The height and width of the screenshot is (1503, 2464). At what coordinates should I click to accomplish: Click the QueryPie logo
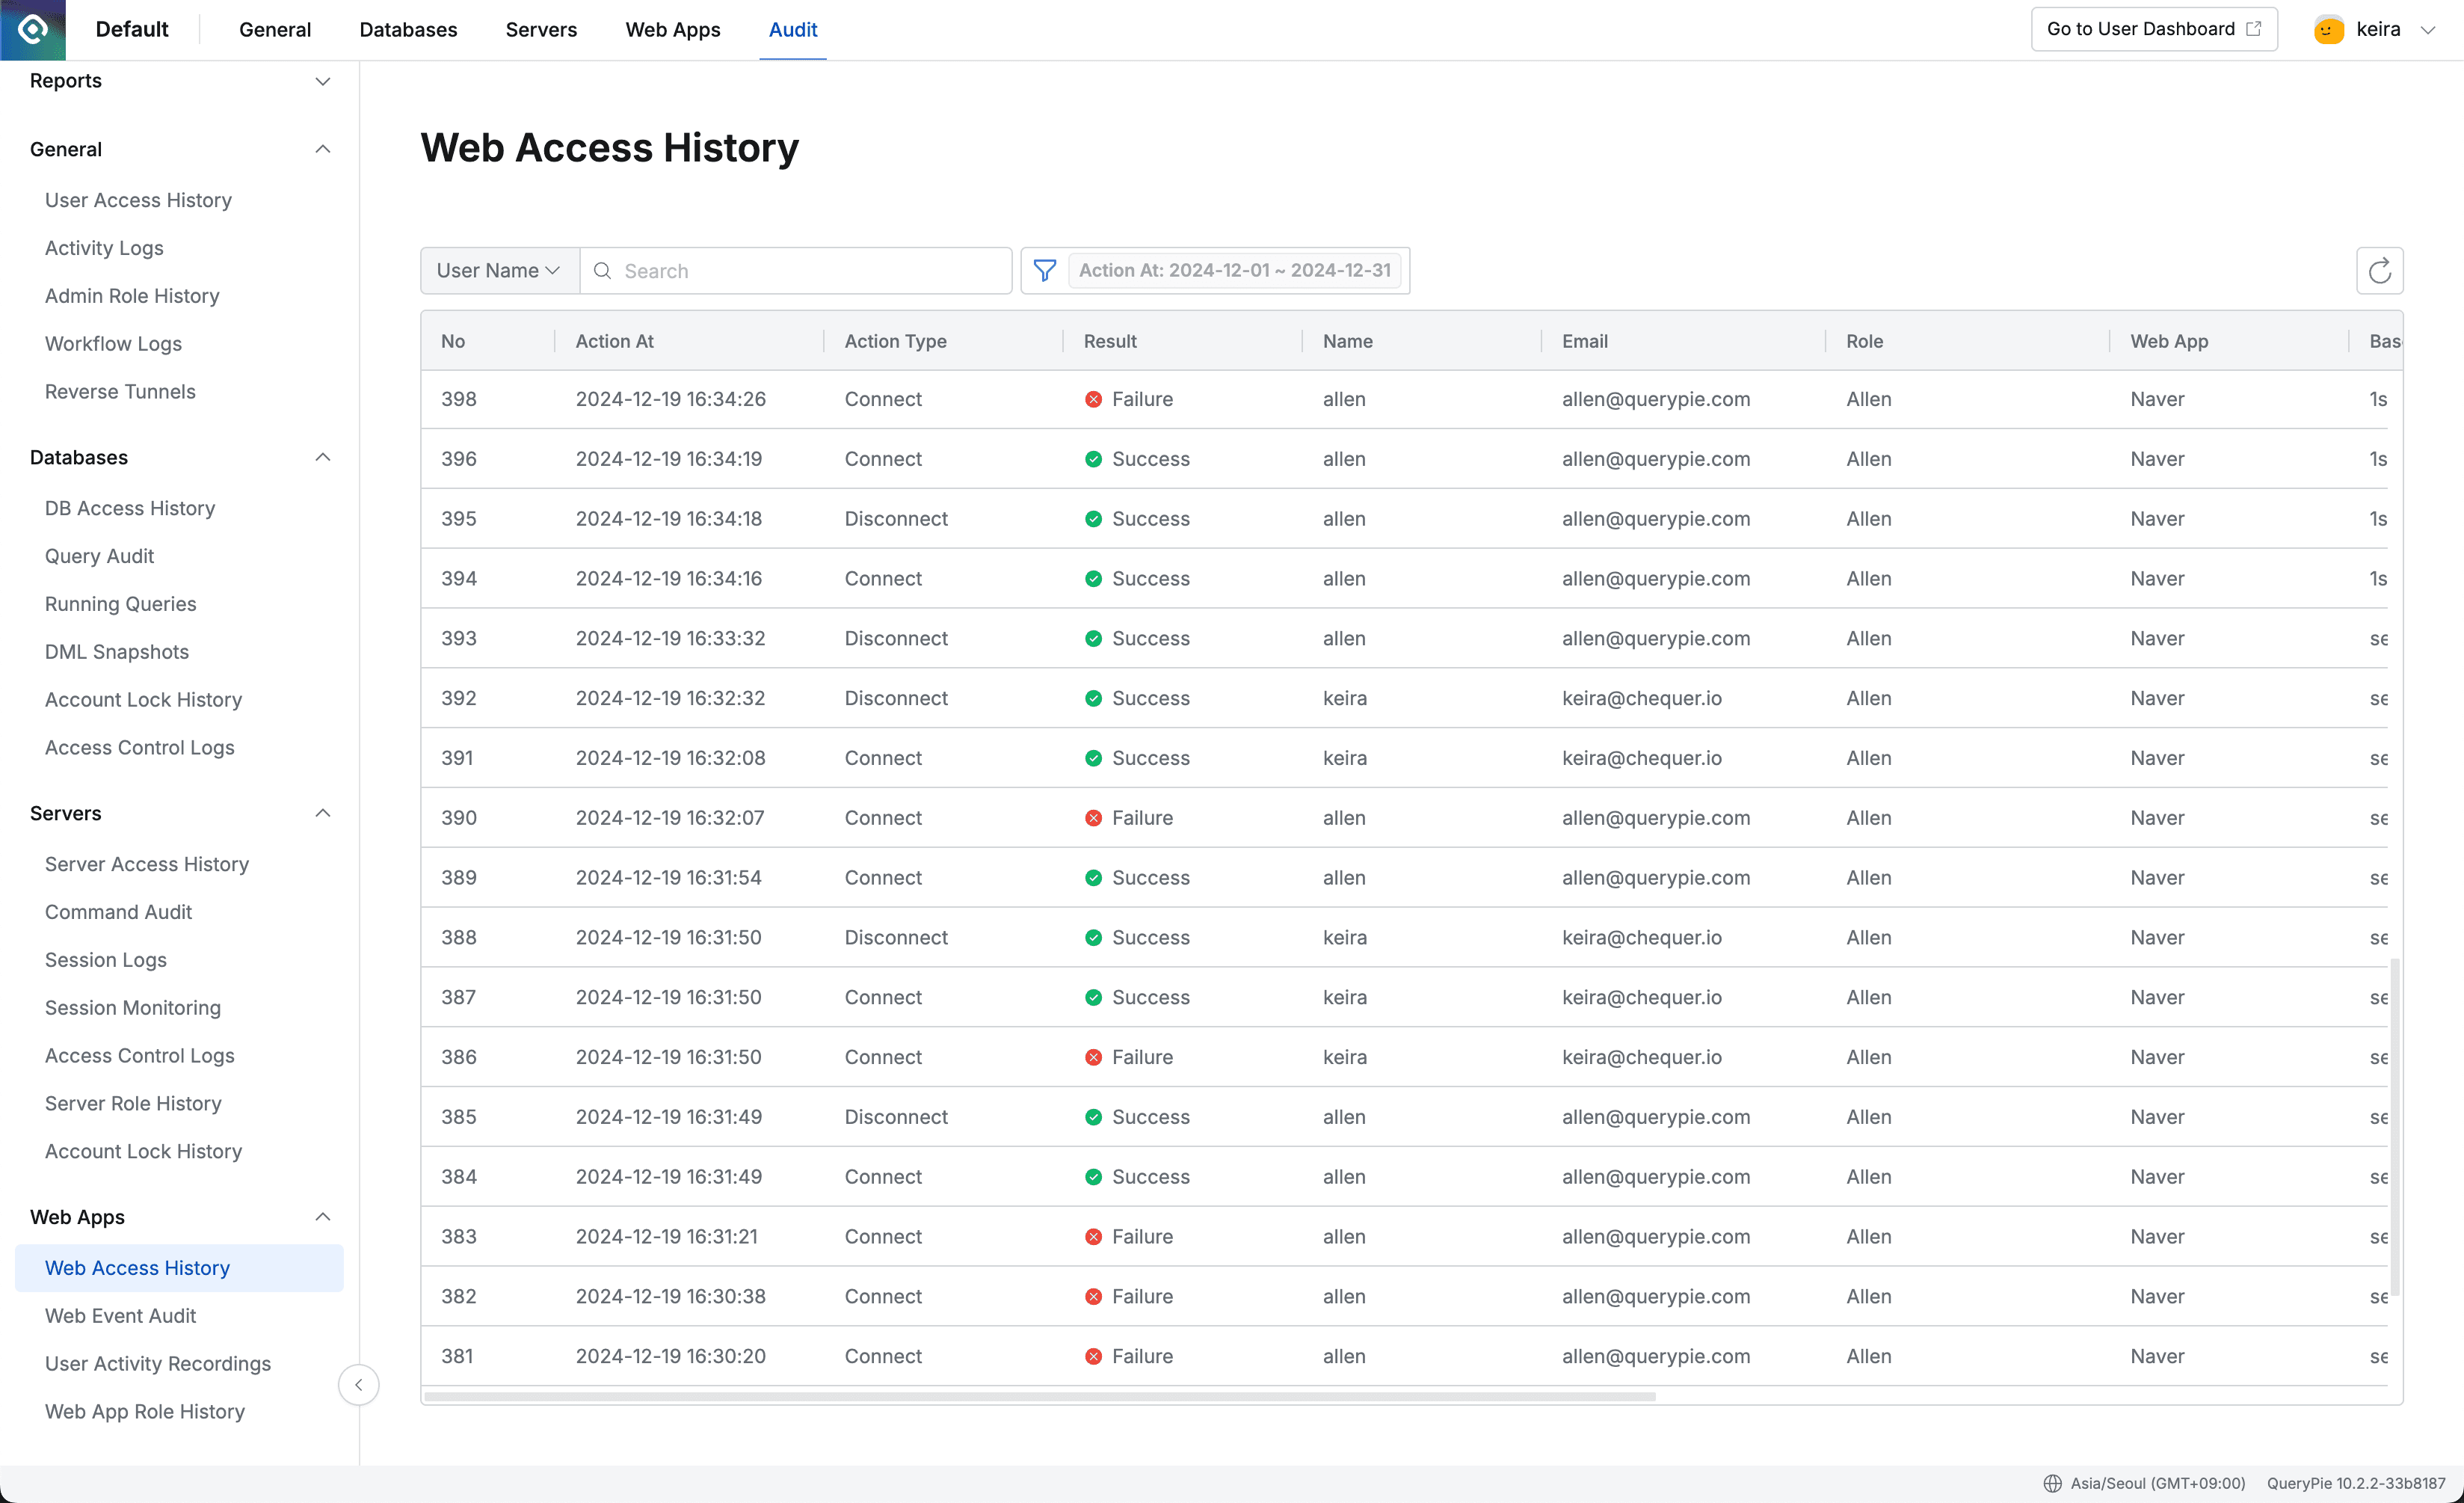point(32,30)
